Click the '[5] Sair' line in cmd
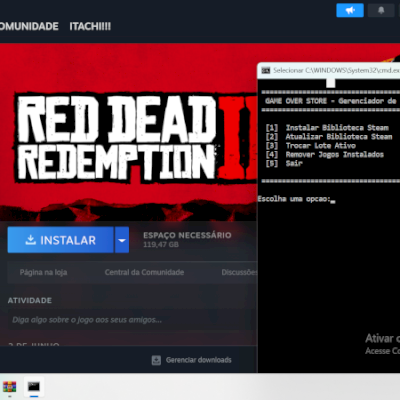400x400 pixels. click(284, 163)
